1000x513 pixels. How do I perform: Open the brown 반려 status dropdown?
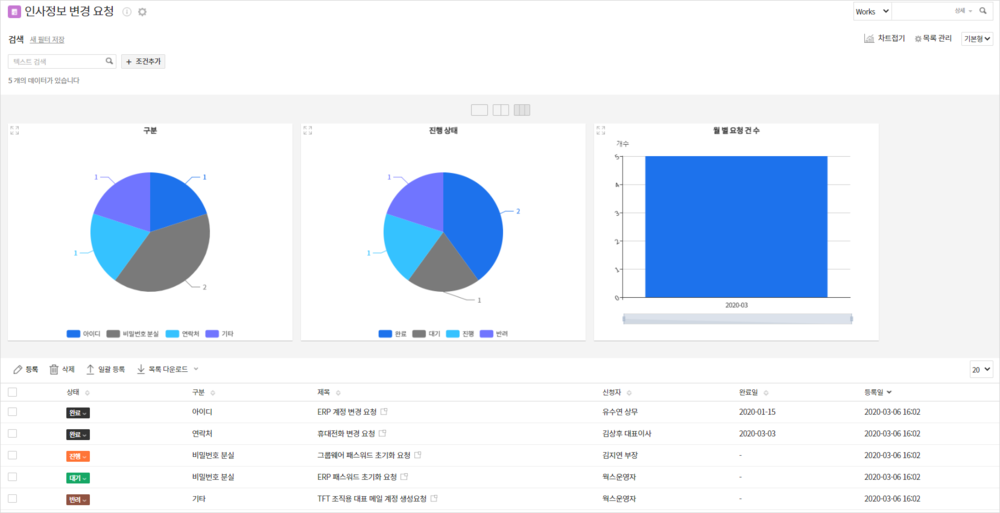click(78, 499)
